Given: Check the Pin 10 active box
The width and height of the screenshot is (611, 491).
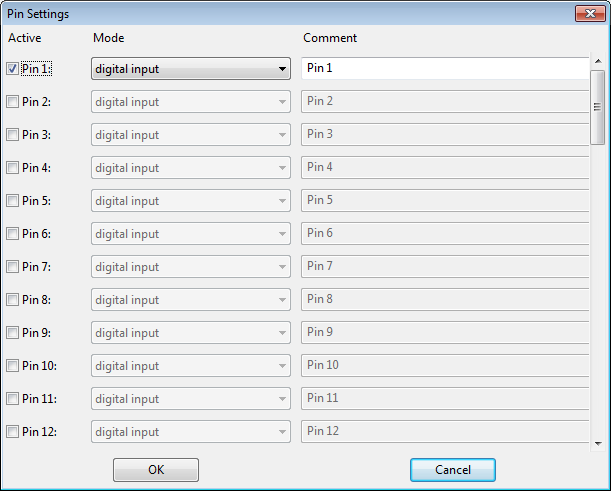Looking at the screenshot, I should 12,366.
